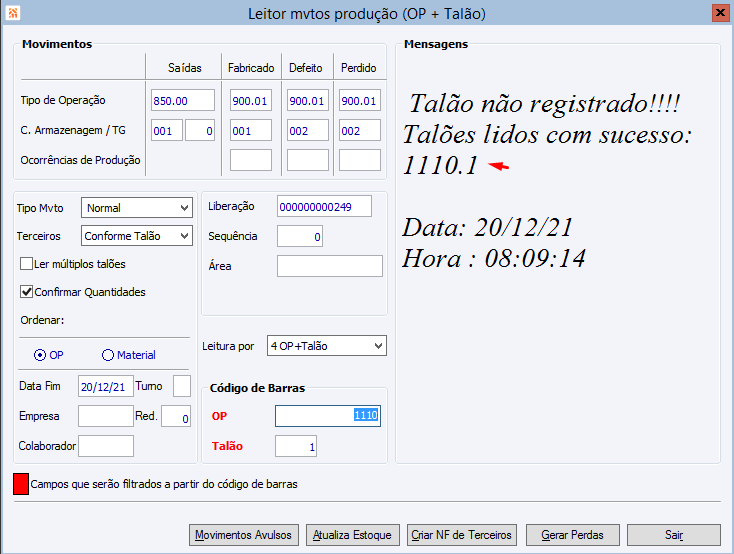Click Defeito Ocorrências de Produção field
The height and width of the screenshot is (554, 734).
tap(308, 160)
